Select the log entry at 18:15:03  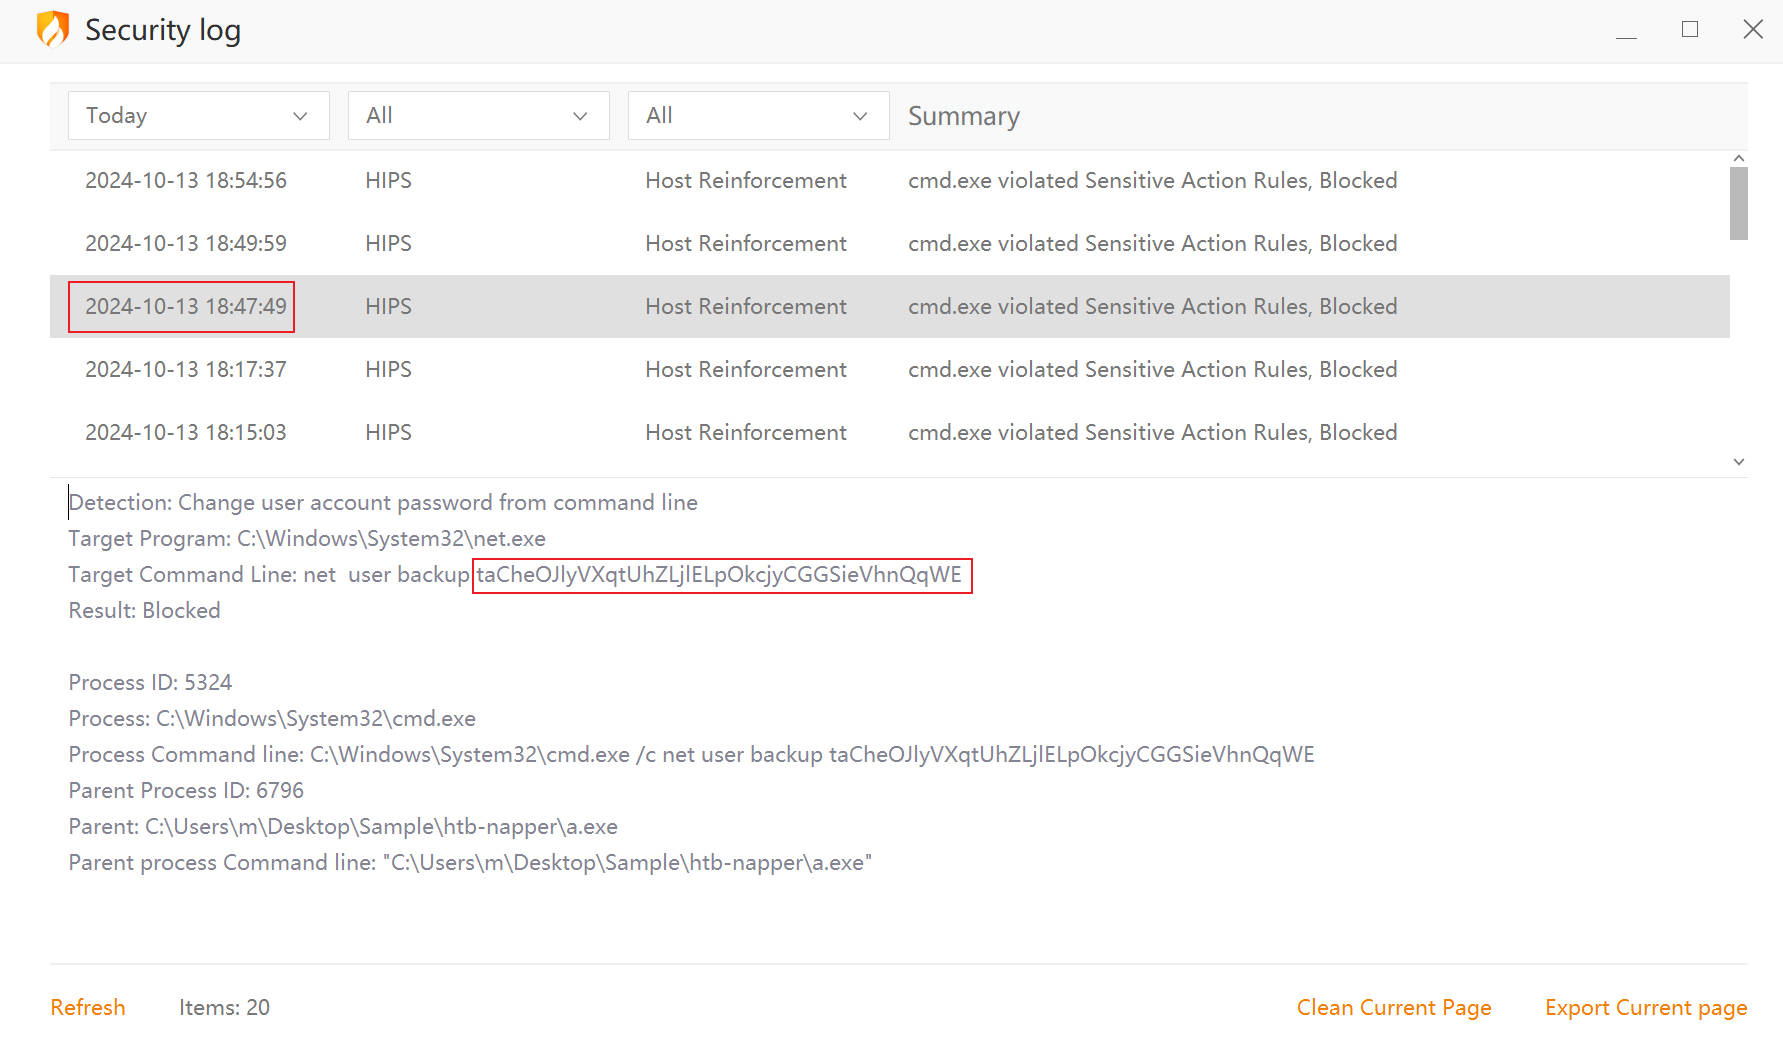[890, 433]
